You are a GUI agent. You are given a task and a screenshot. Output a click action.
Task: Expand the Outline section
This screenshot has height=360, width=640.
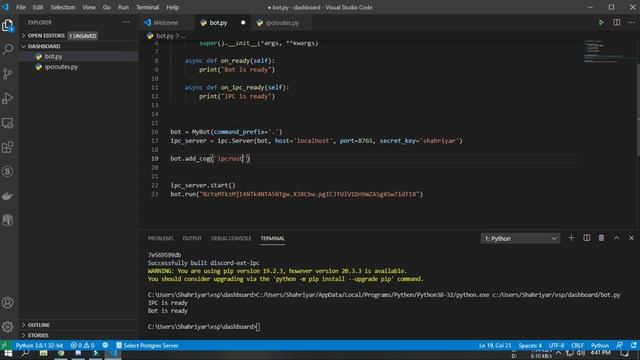pyautogui.click(x=39, y=325)
